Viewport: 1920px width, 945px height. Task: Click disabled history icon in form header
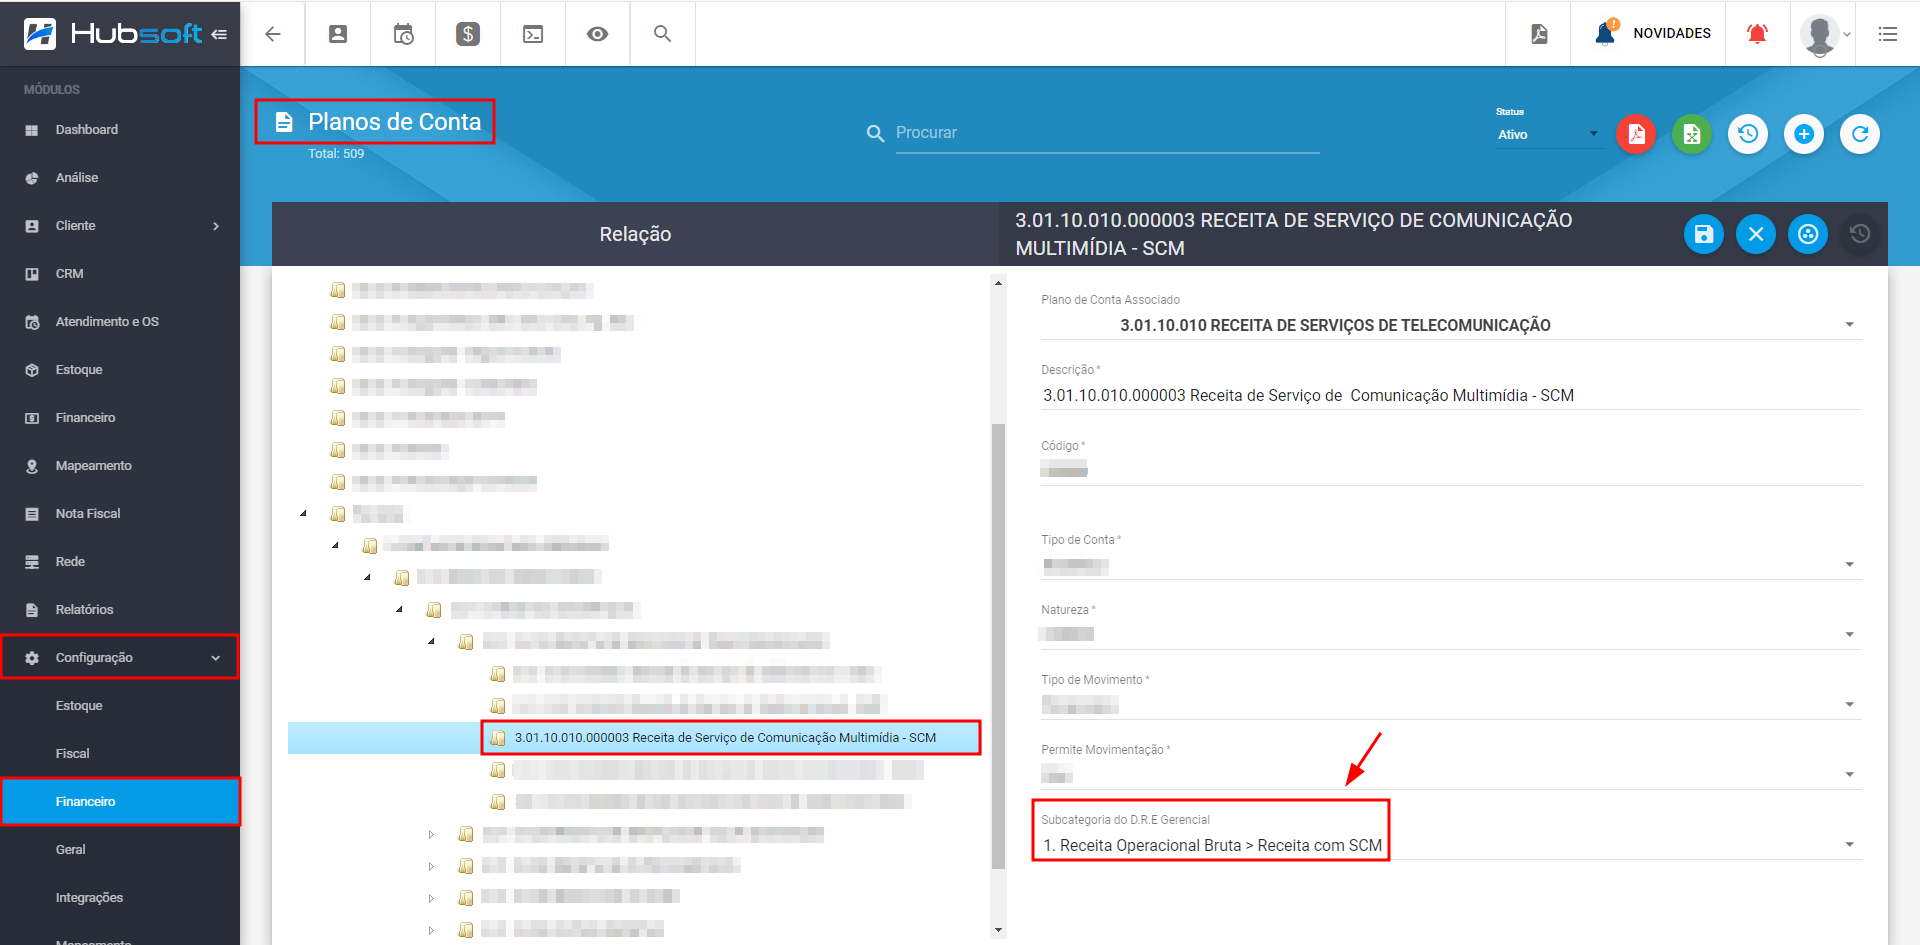pos(1860,234)
